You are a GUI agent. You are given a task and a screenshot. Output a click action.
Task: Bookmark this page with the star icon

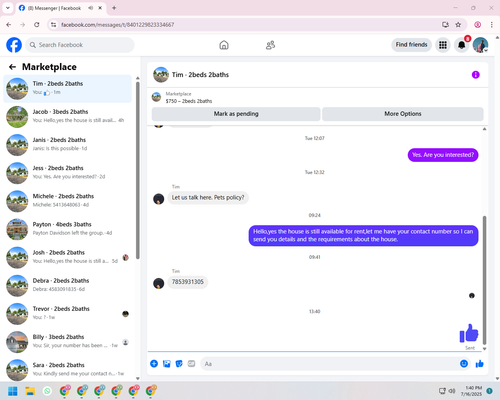point(458,25)
